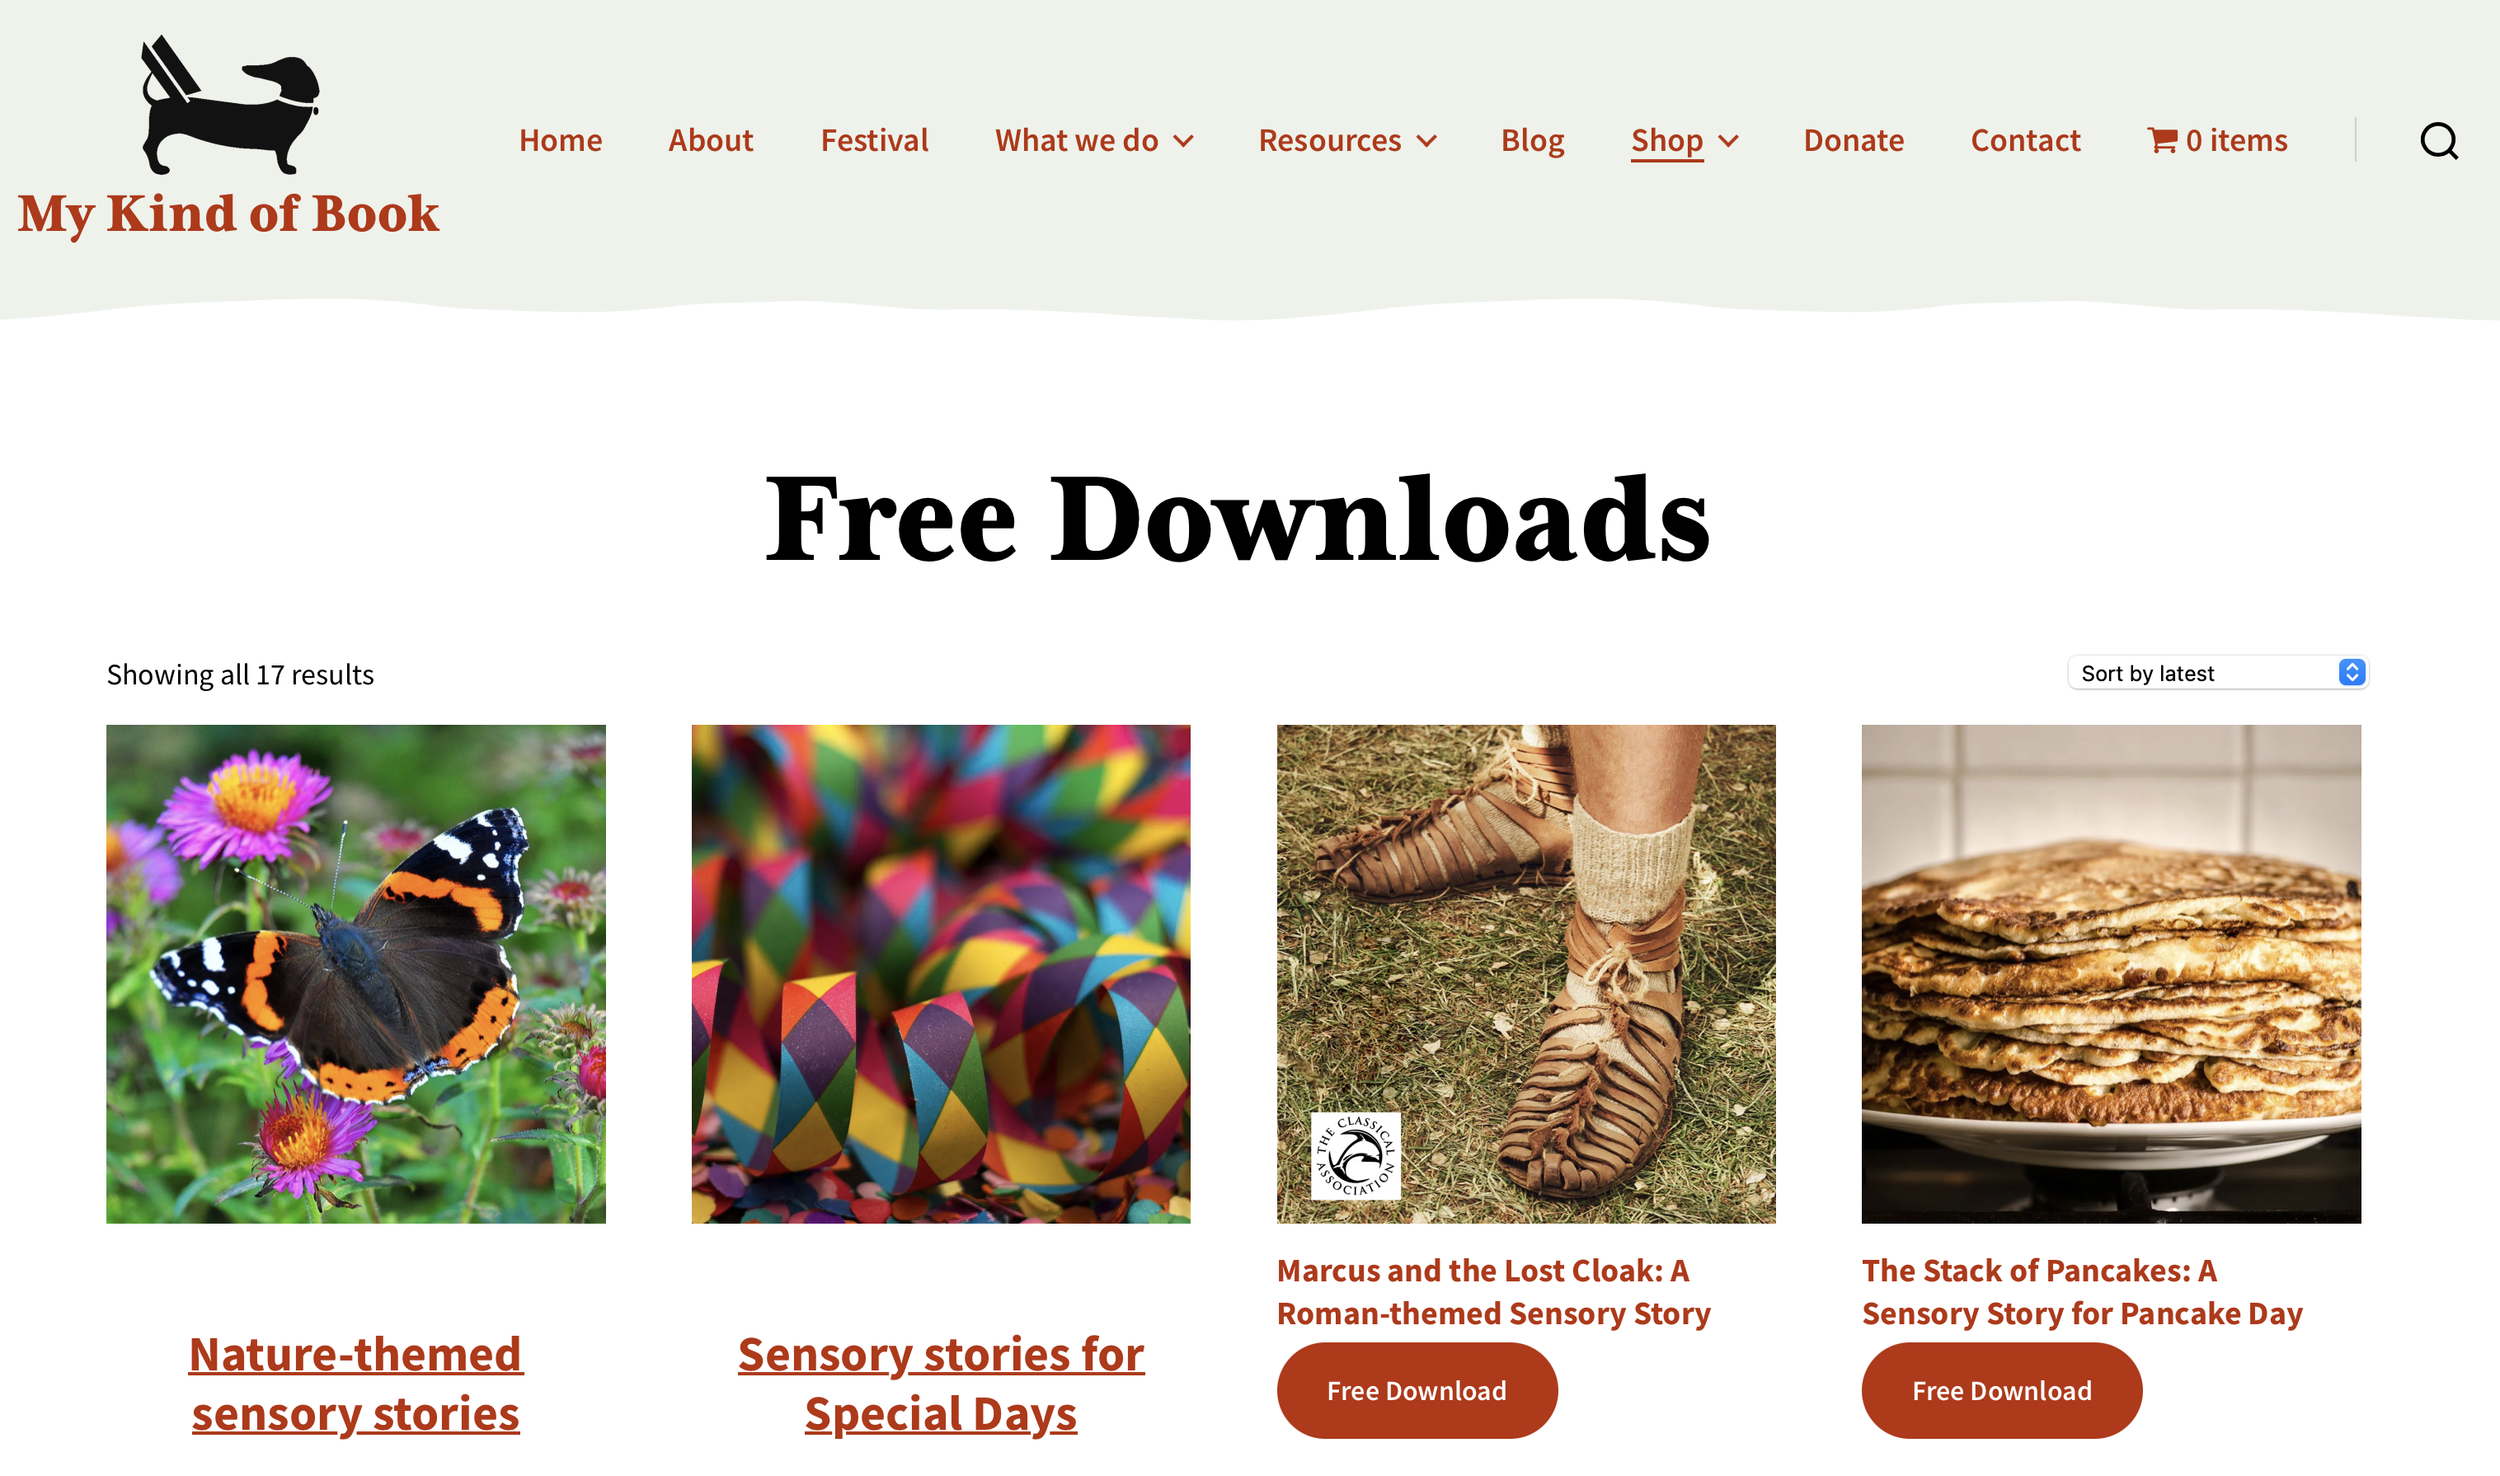Go to the Home menu item

tap(560, 140)
